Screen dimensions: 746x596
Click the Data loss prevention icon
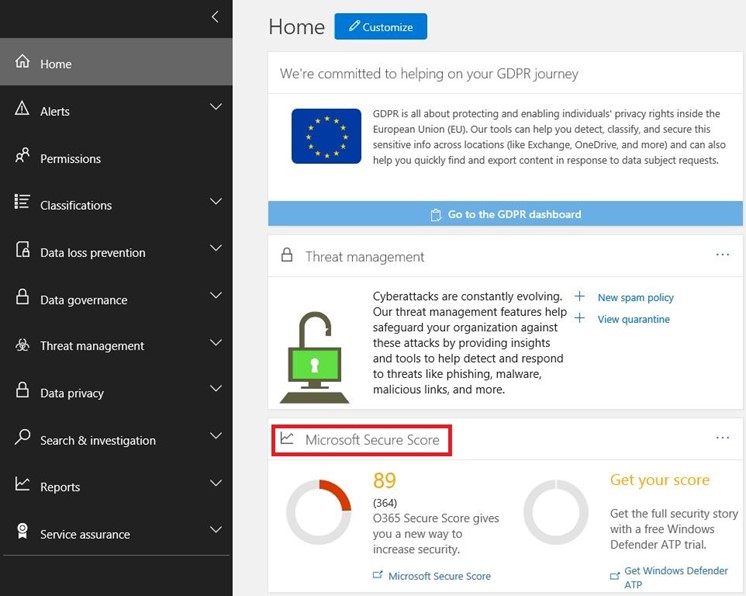point(22,249)
